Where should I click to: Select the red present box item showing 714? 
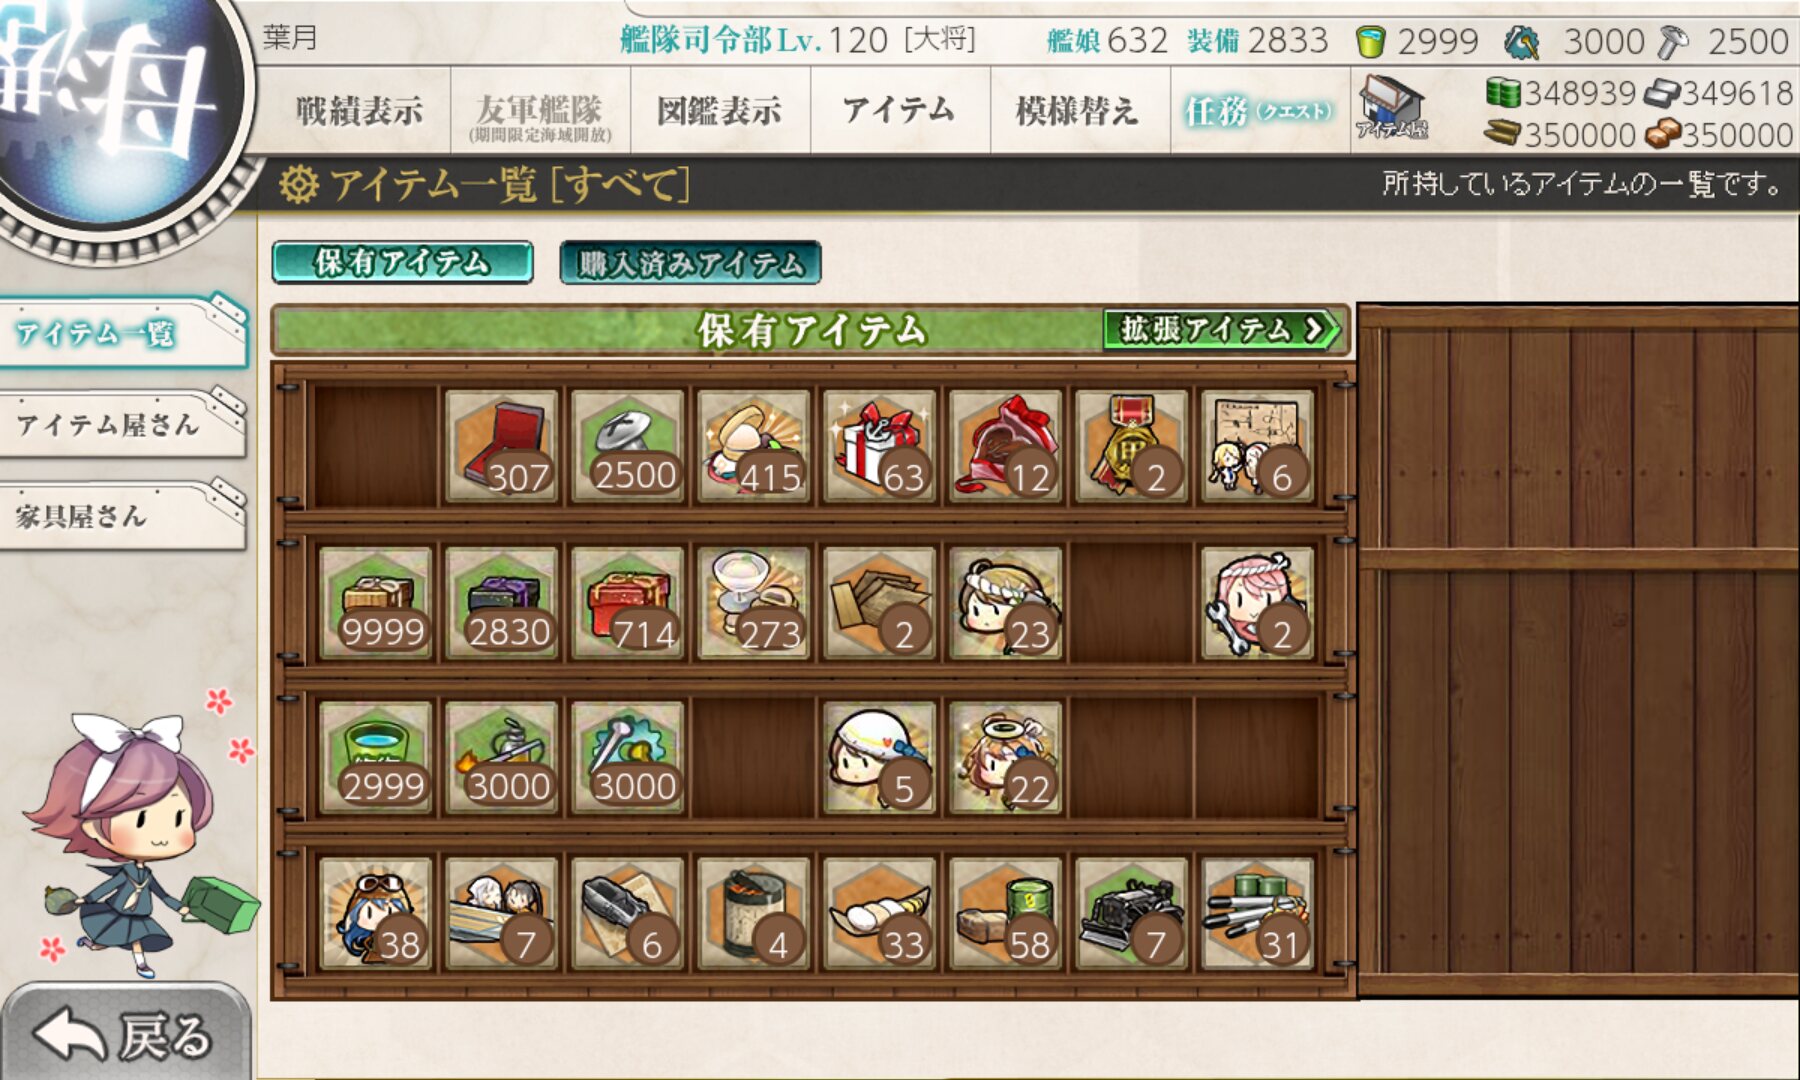[x=628, y=601]
